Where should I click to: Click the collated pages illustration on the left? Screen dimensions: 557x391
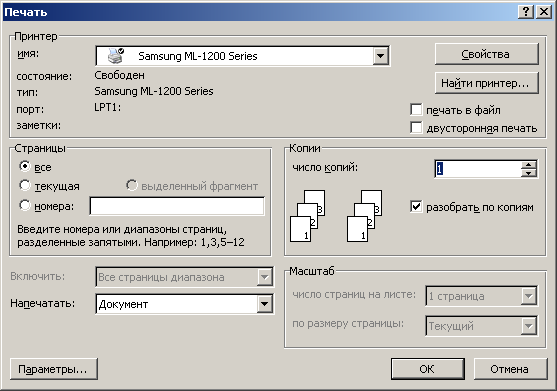coord(308,216)
